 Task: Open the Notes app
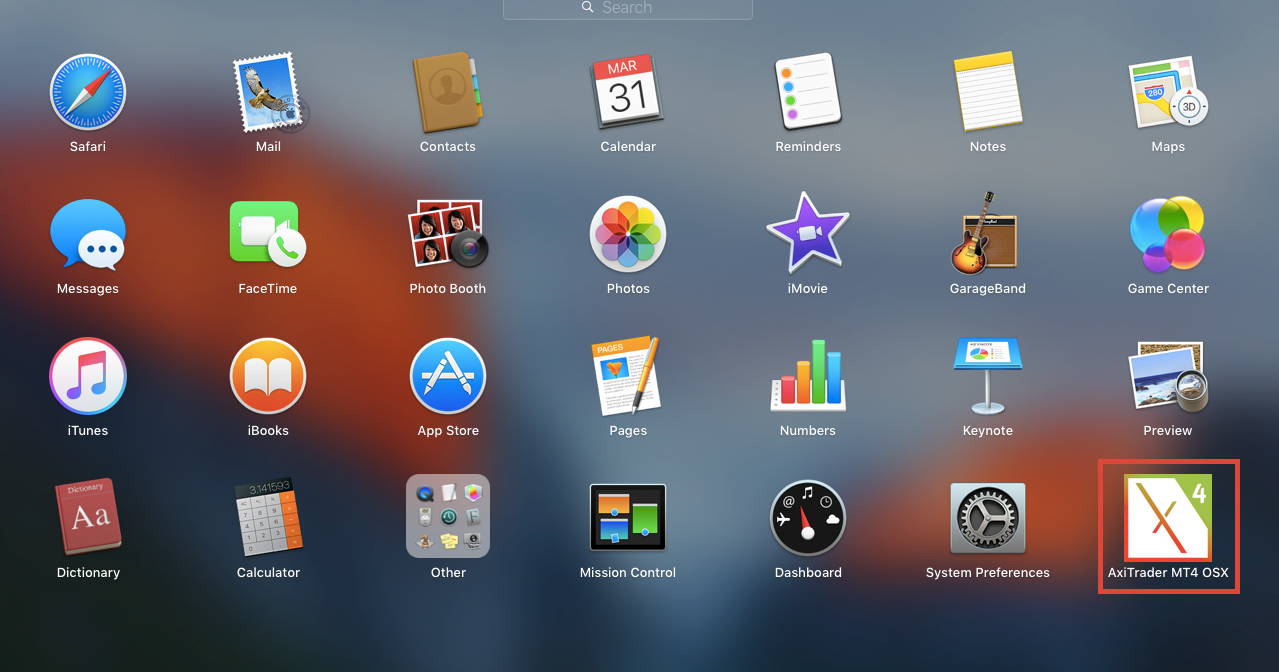(987, 92)
